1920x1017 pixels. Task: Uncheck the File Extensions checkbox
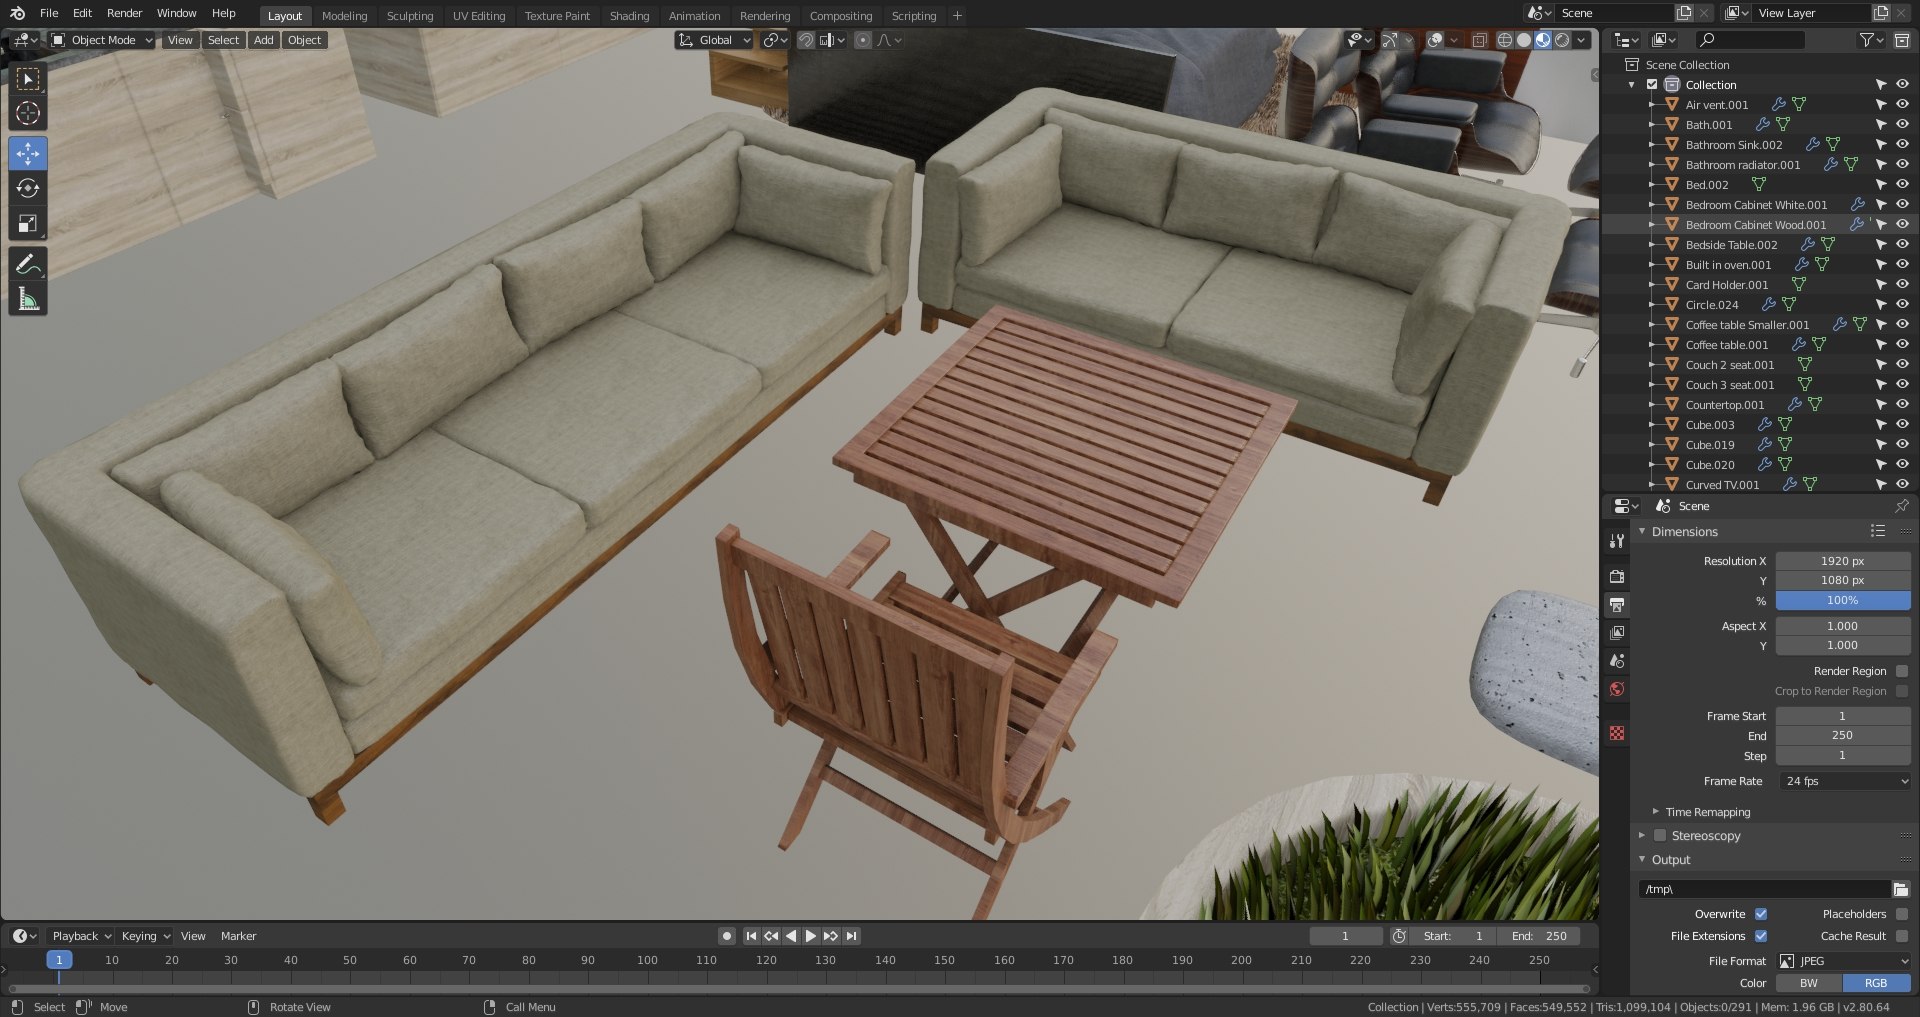tap(1761, 936)
